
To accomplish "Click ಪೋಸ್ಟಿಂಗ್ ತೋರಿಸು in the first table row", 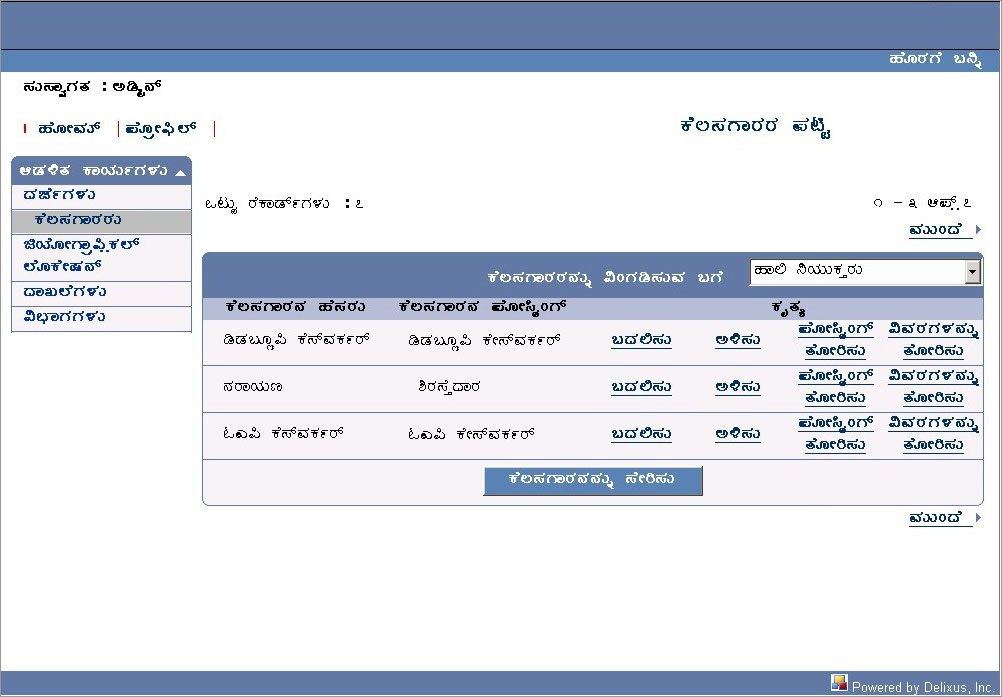I will pyautogui.click(x=835, y=340).
